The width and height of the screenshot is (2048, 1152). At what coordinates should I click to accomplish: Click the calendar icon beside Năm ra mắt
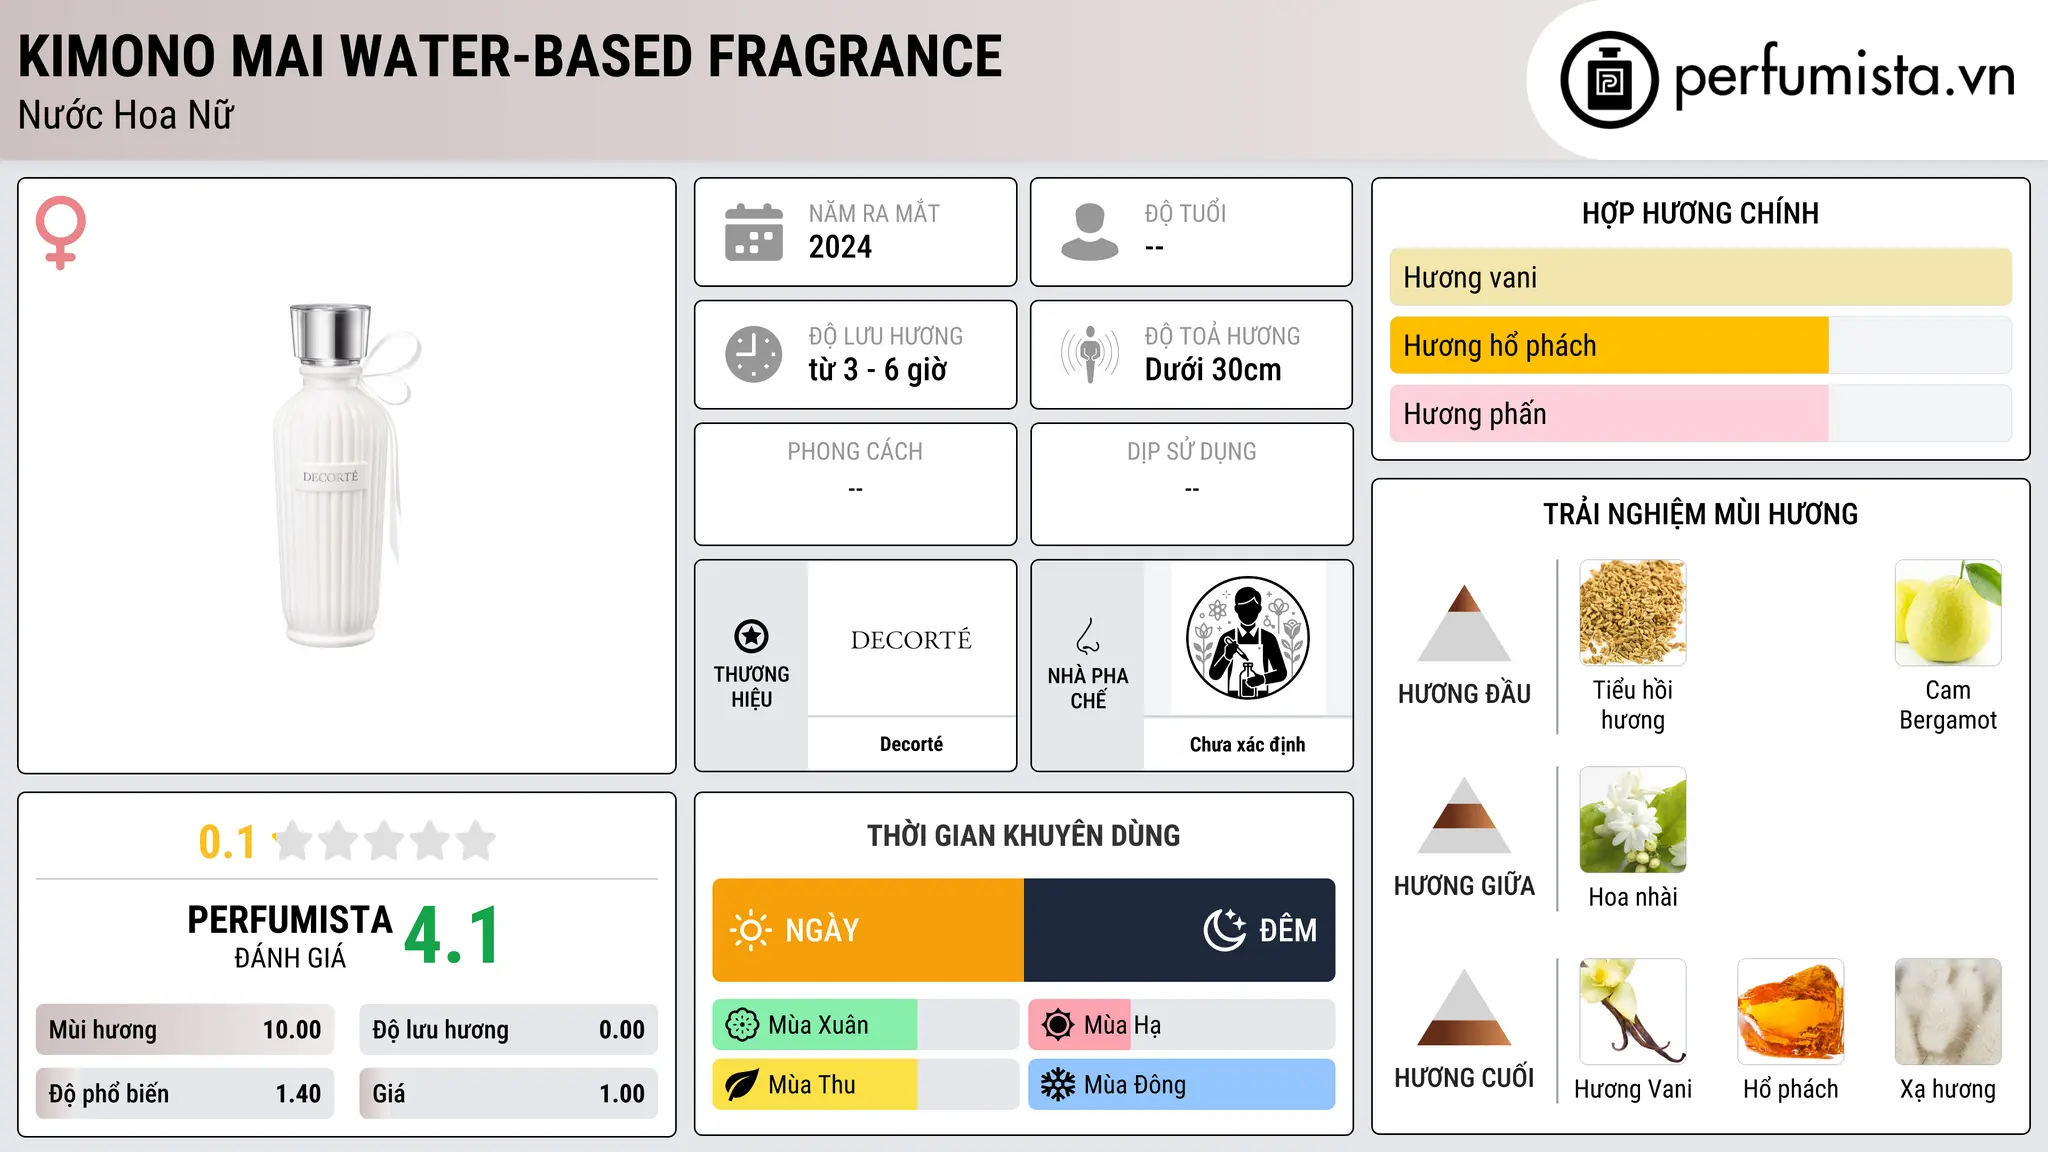[x=754, y=232]
